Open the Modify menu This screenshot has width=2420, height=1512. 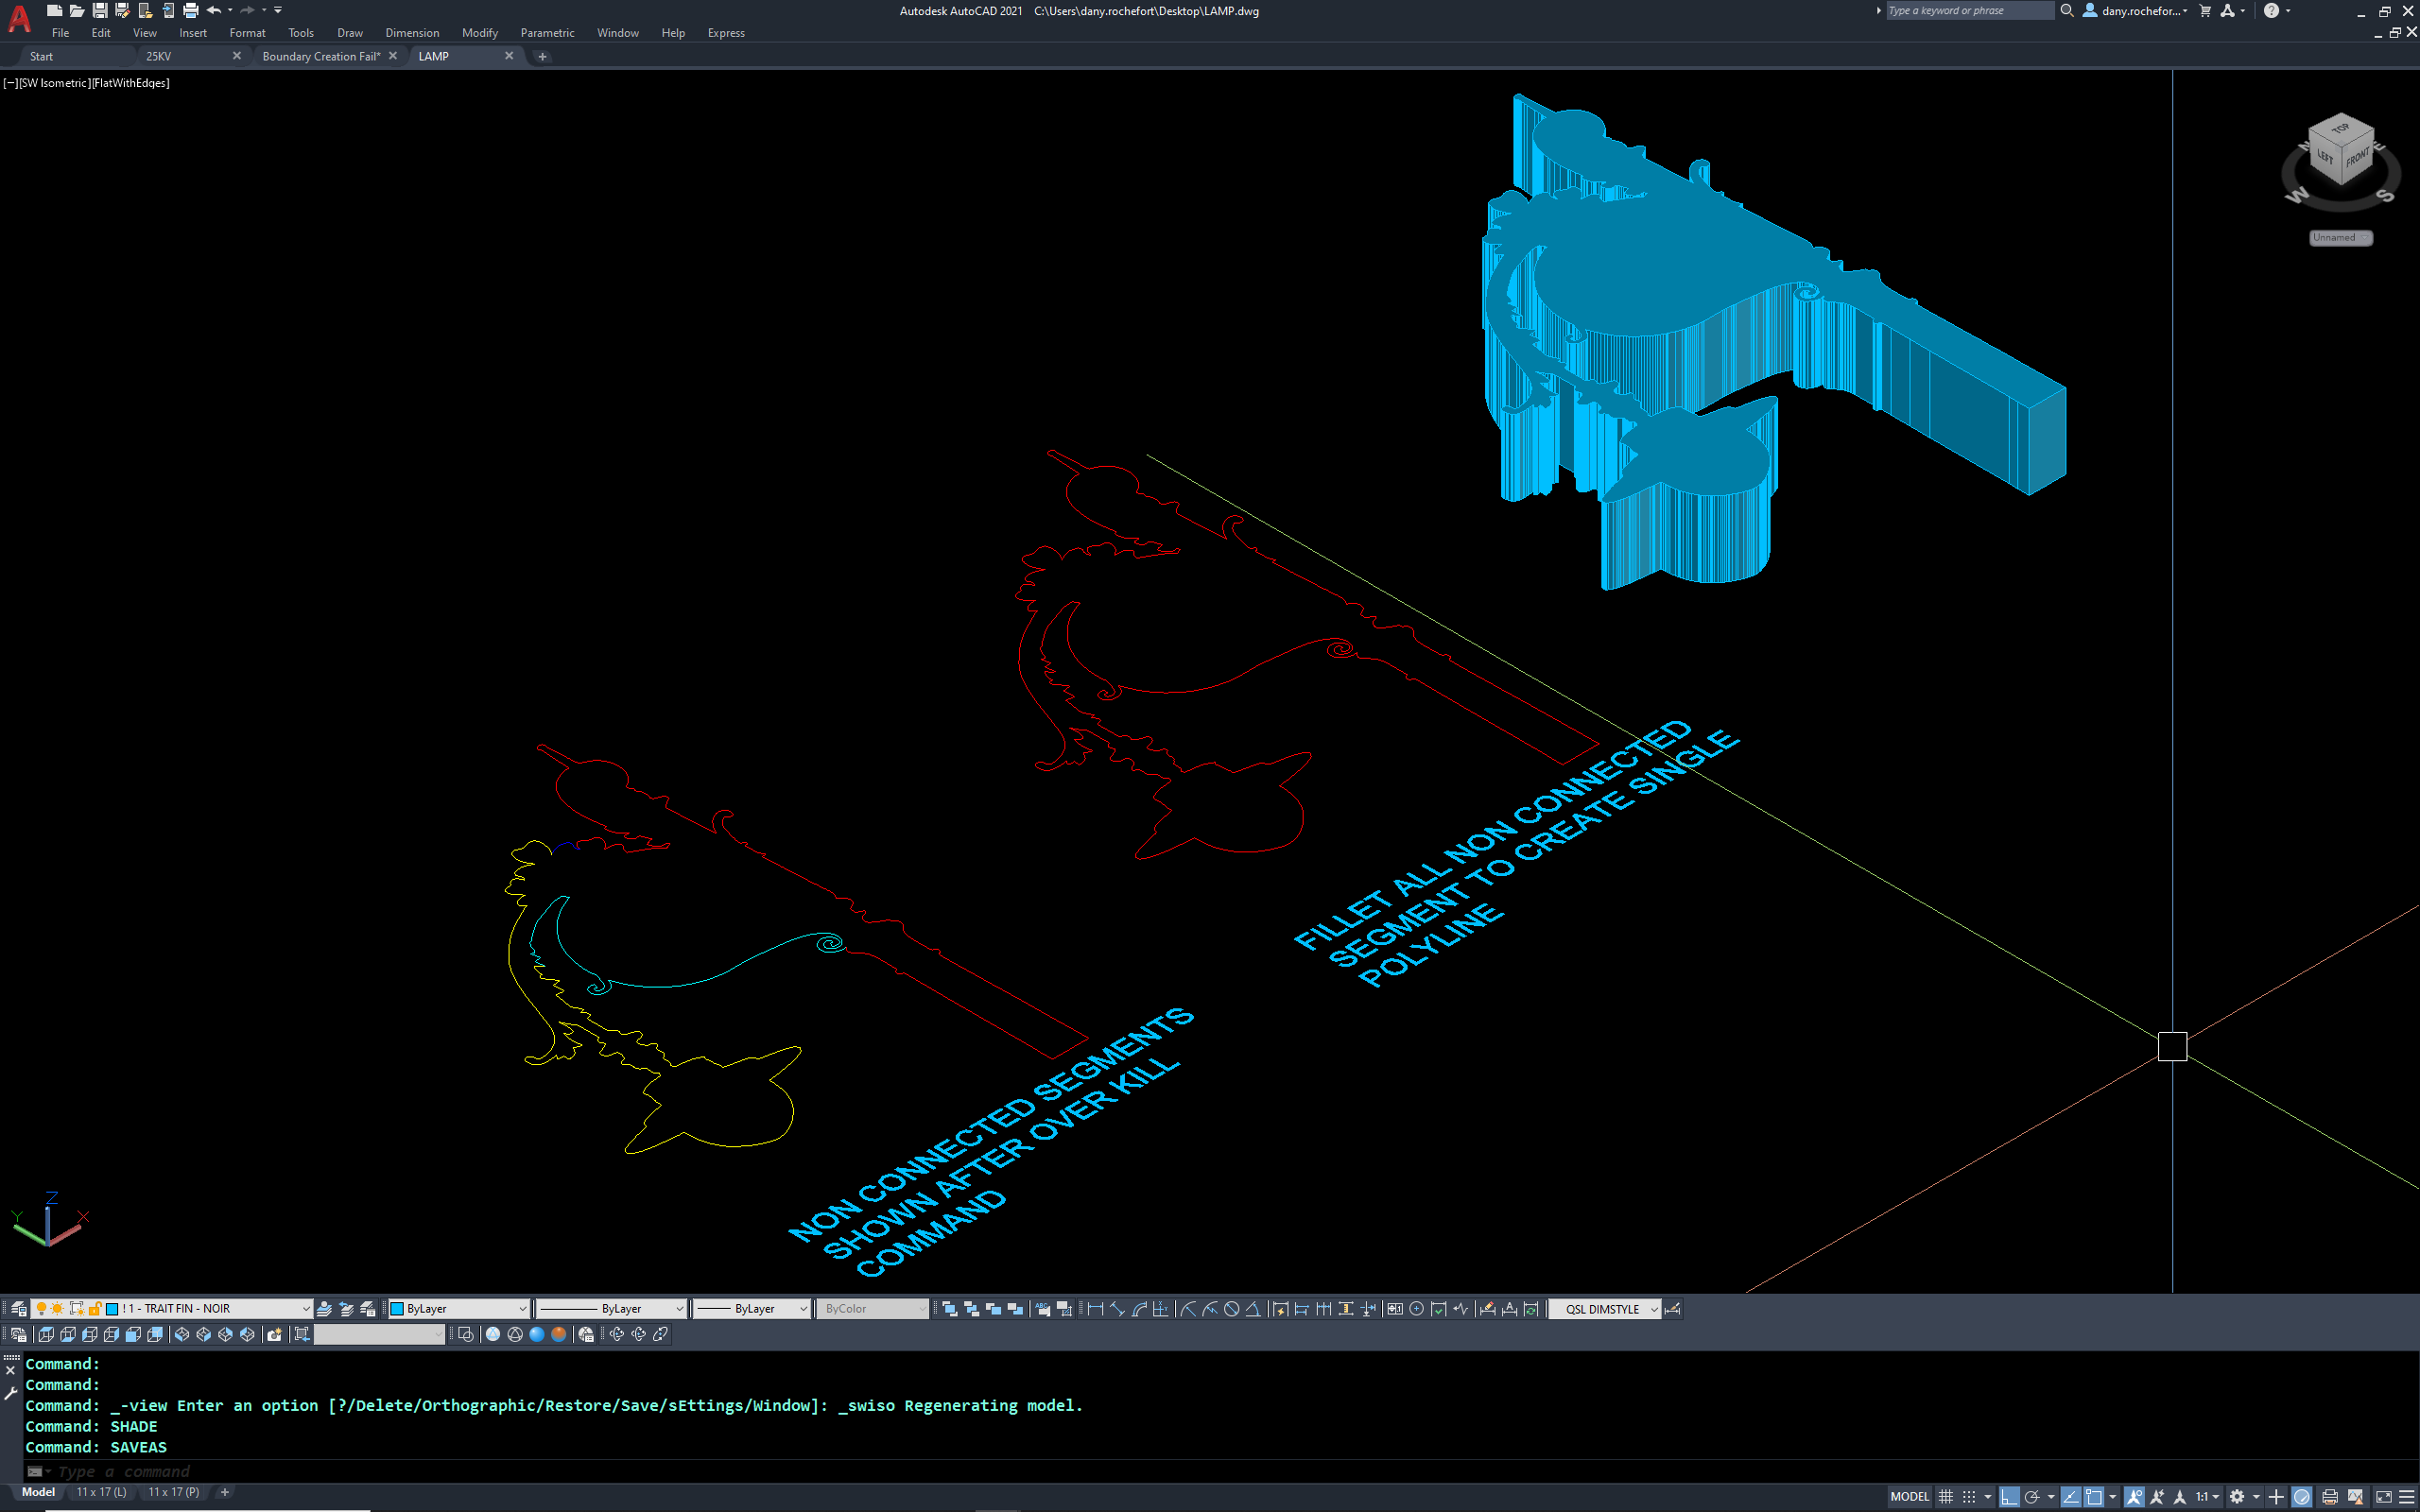[479, 32]
